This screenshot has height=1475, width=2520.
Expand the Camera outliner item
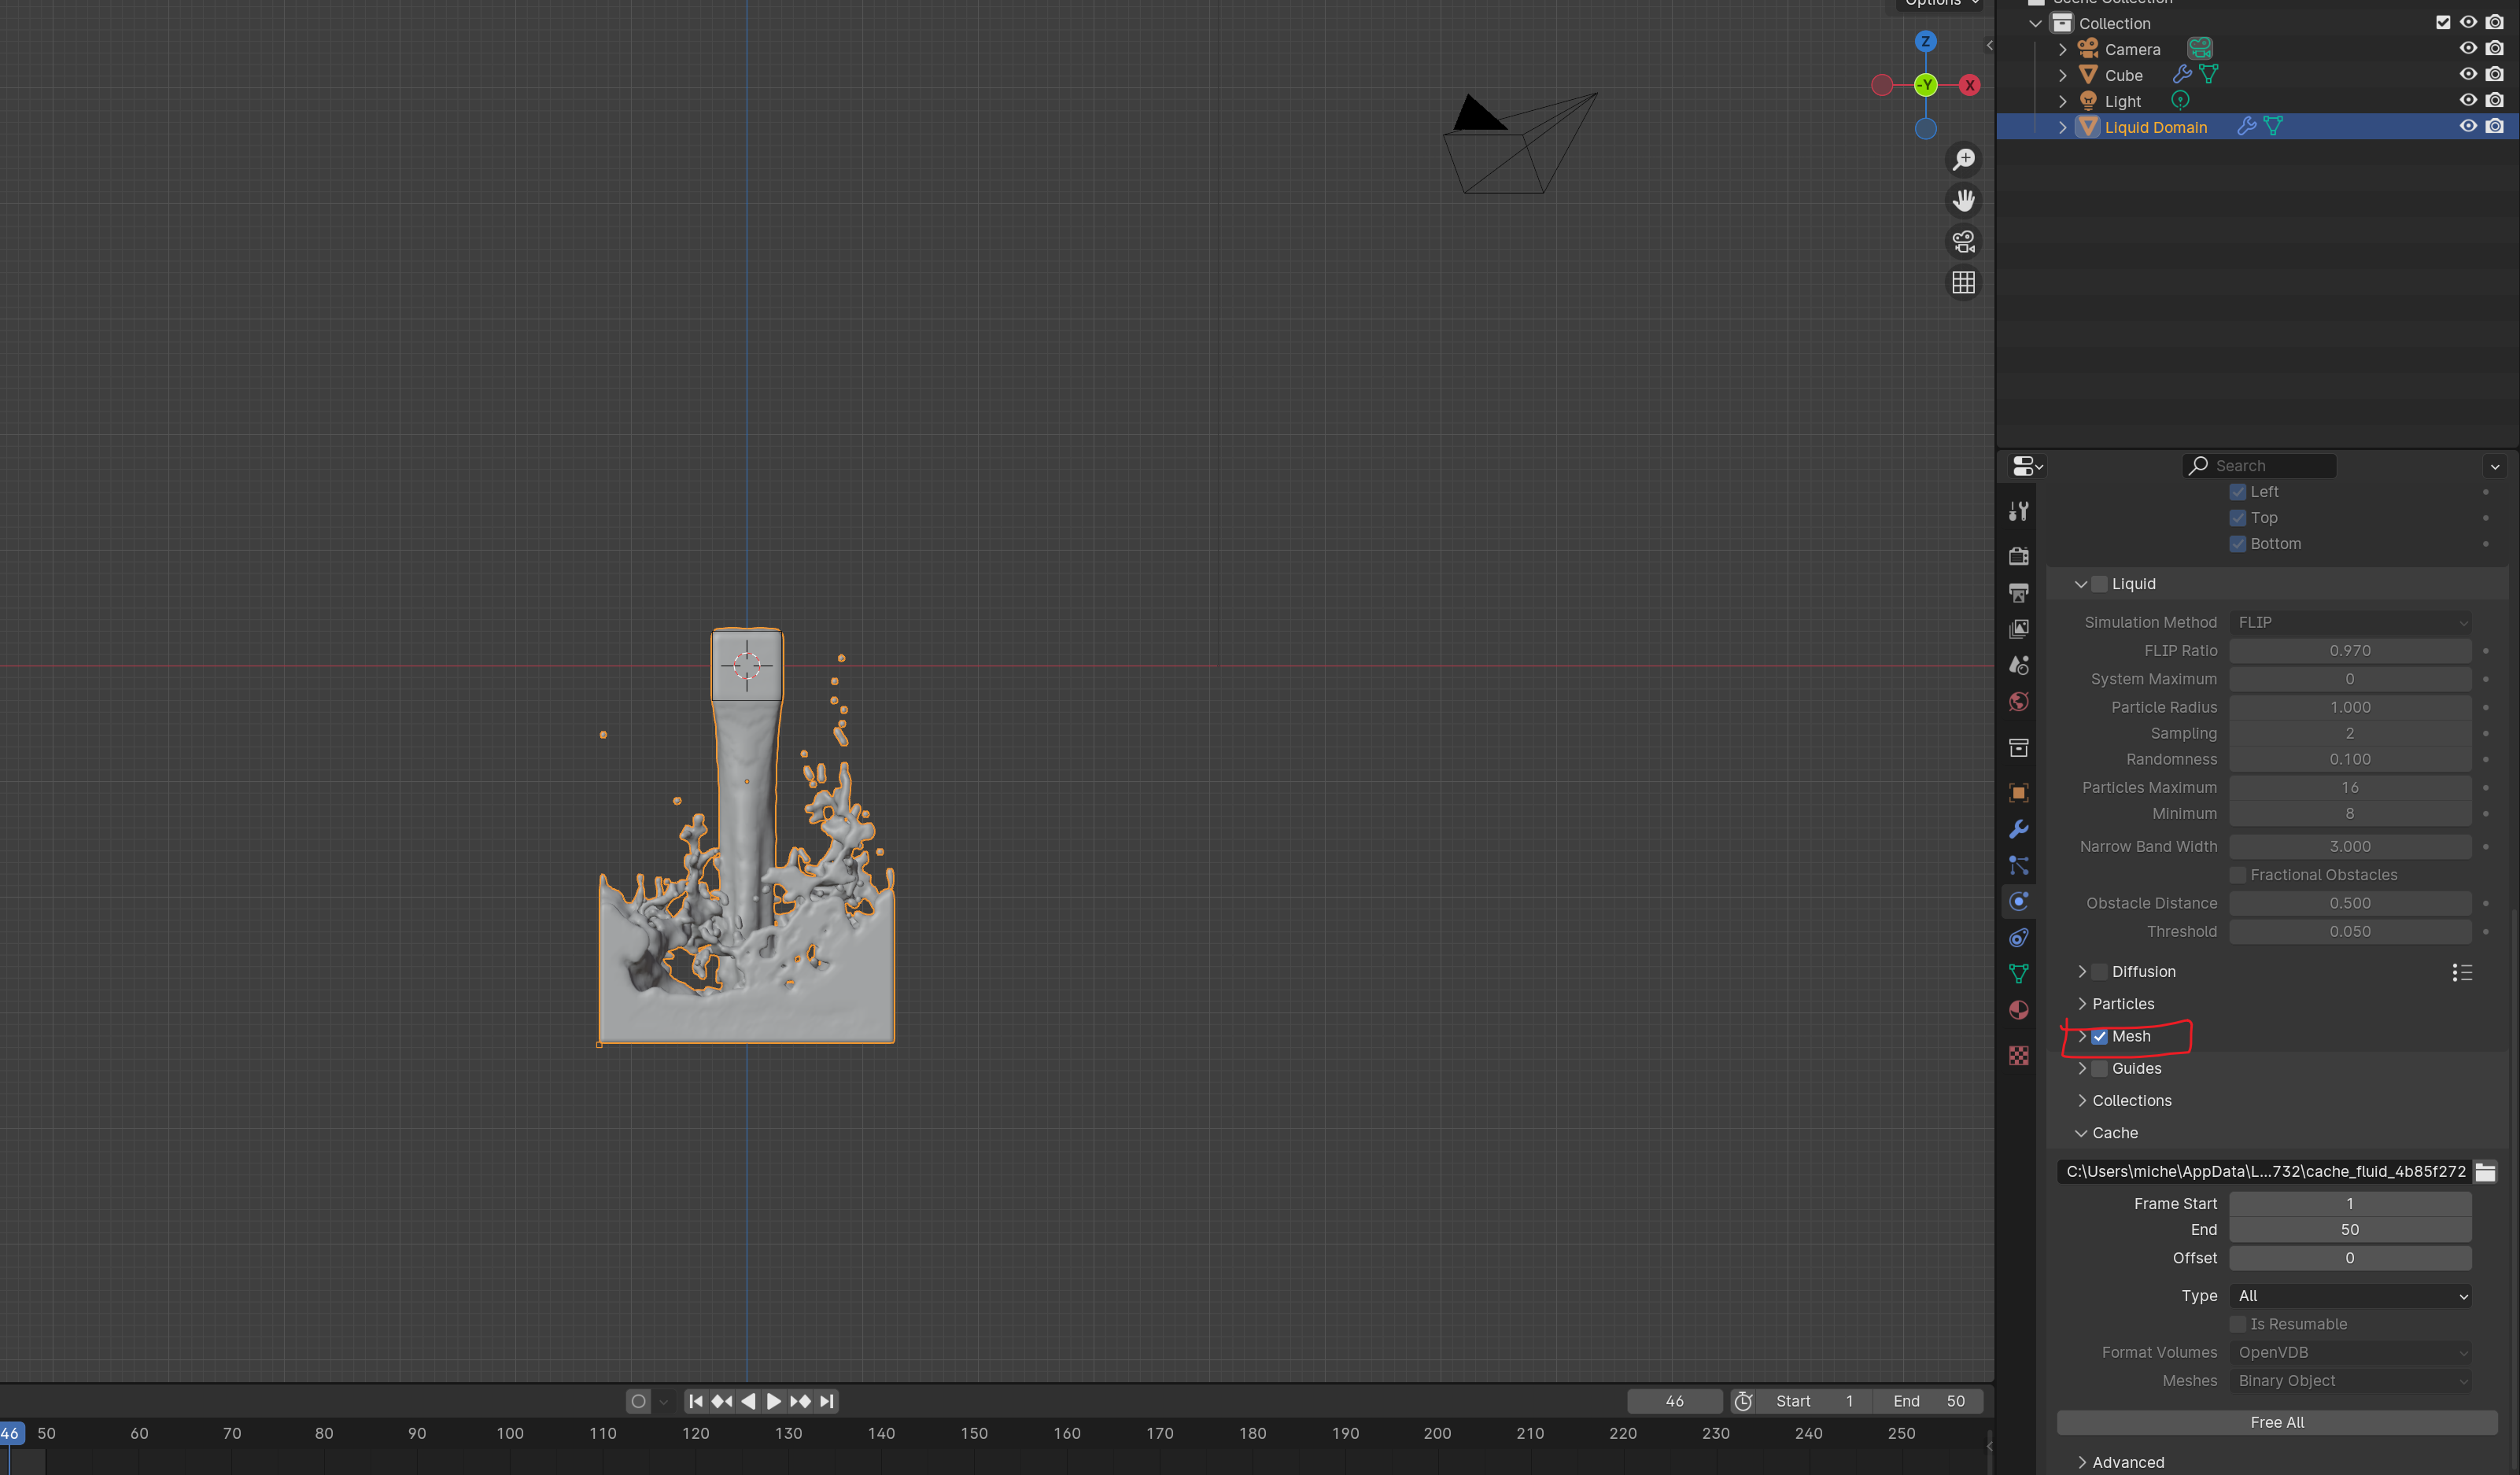point(2062,49)
